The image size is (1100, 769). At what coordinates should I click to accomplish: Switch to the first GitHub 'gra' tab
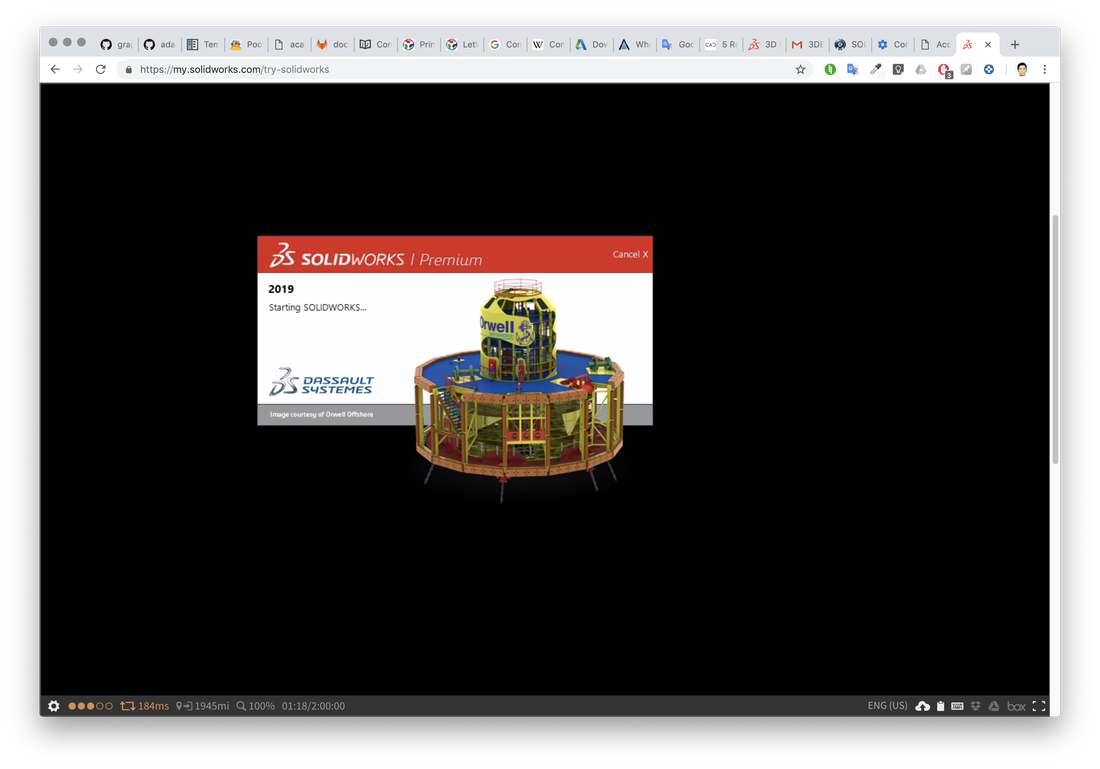116,44
